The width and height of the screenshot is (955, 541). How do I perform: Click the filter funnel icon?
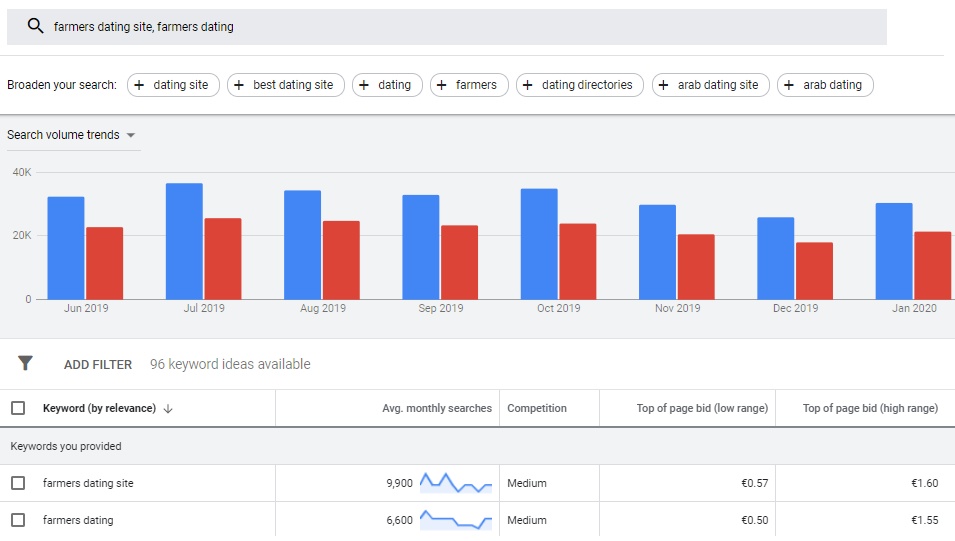[26, 364]
